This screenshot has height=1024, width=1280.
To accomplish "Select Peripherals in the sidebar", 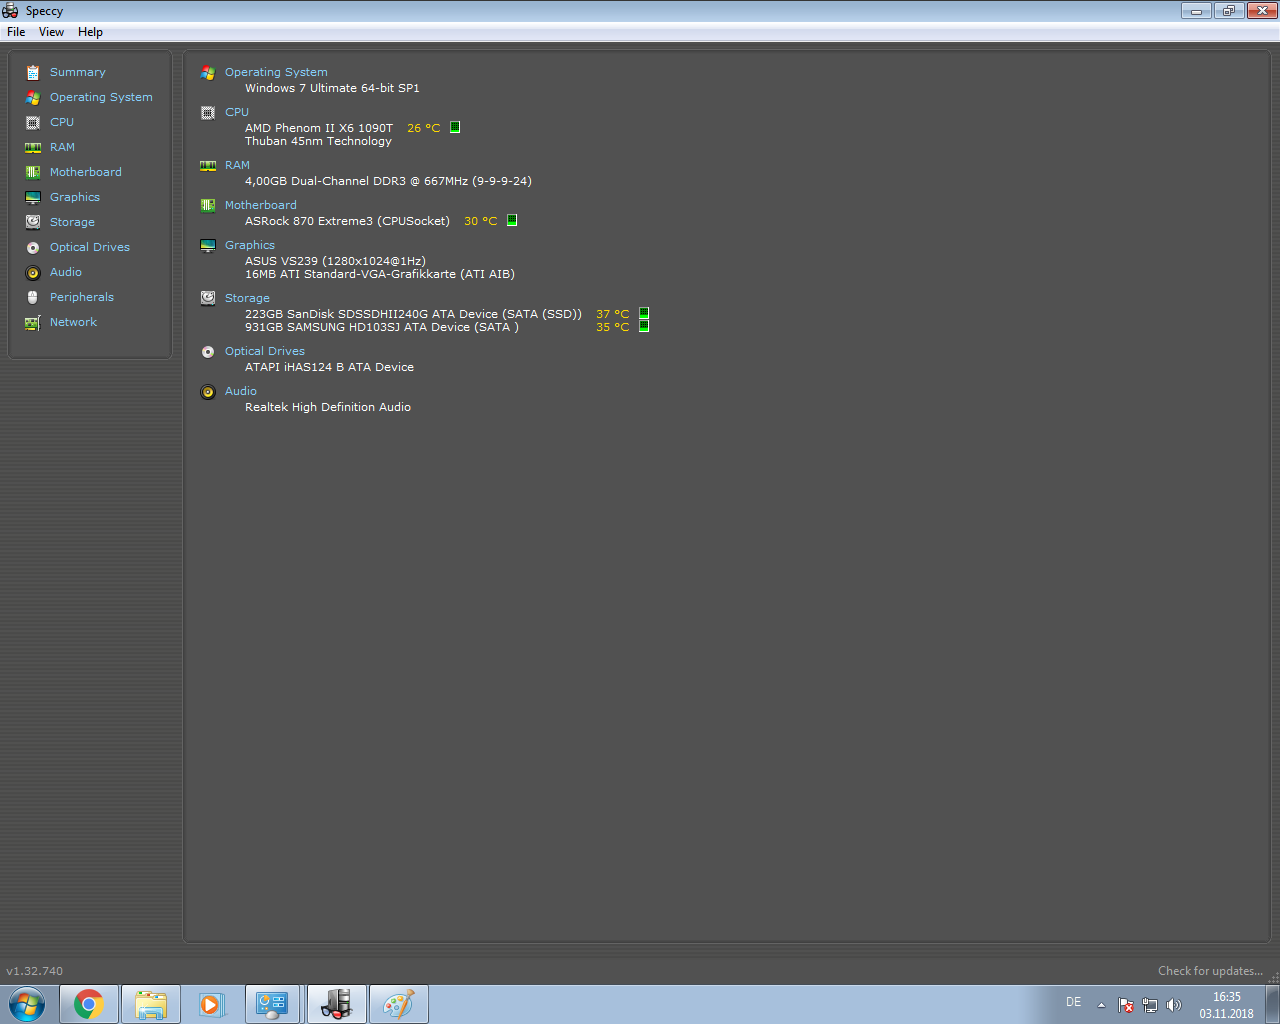I will 81,297.
